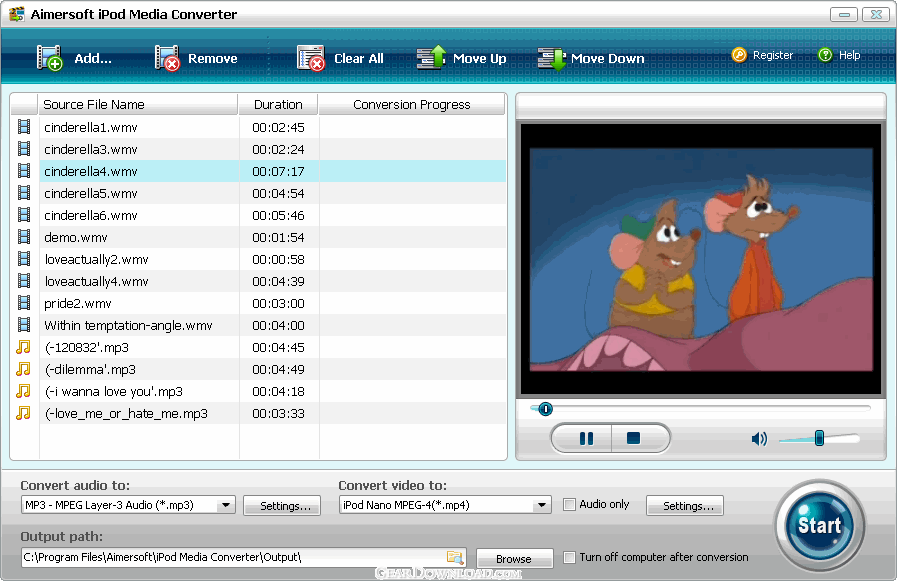Tick Turn off computer after conversion
The image size is (897, 581).
pos(569,557)
